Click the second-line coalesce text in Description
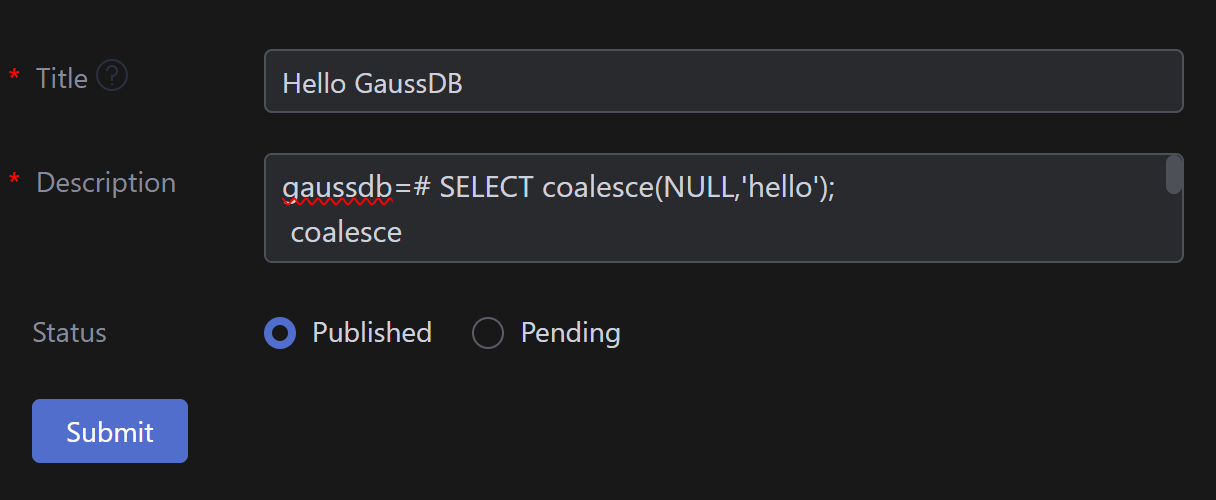 (346, 233)
